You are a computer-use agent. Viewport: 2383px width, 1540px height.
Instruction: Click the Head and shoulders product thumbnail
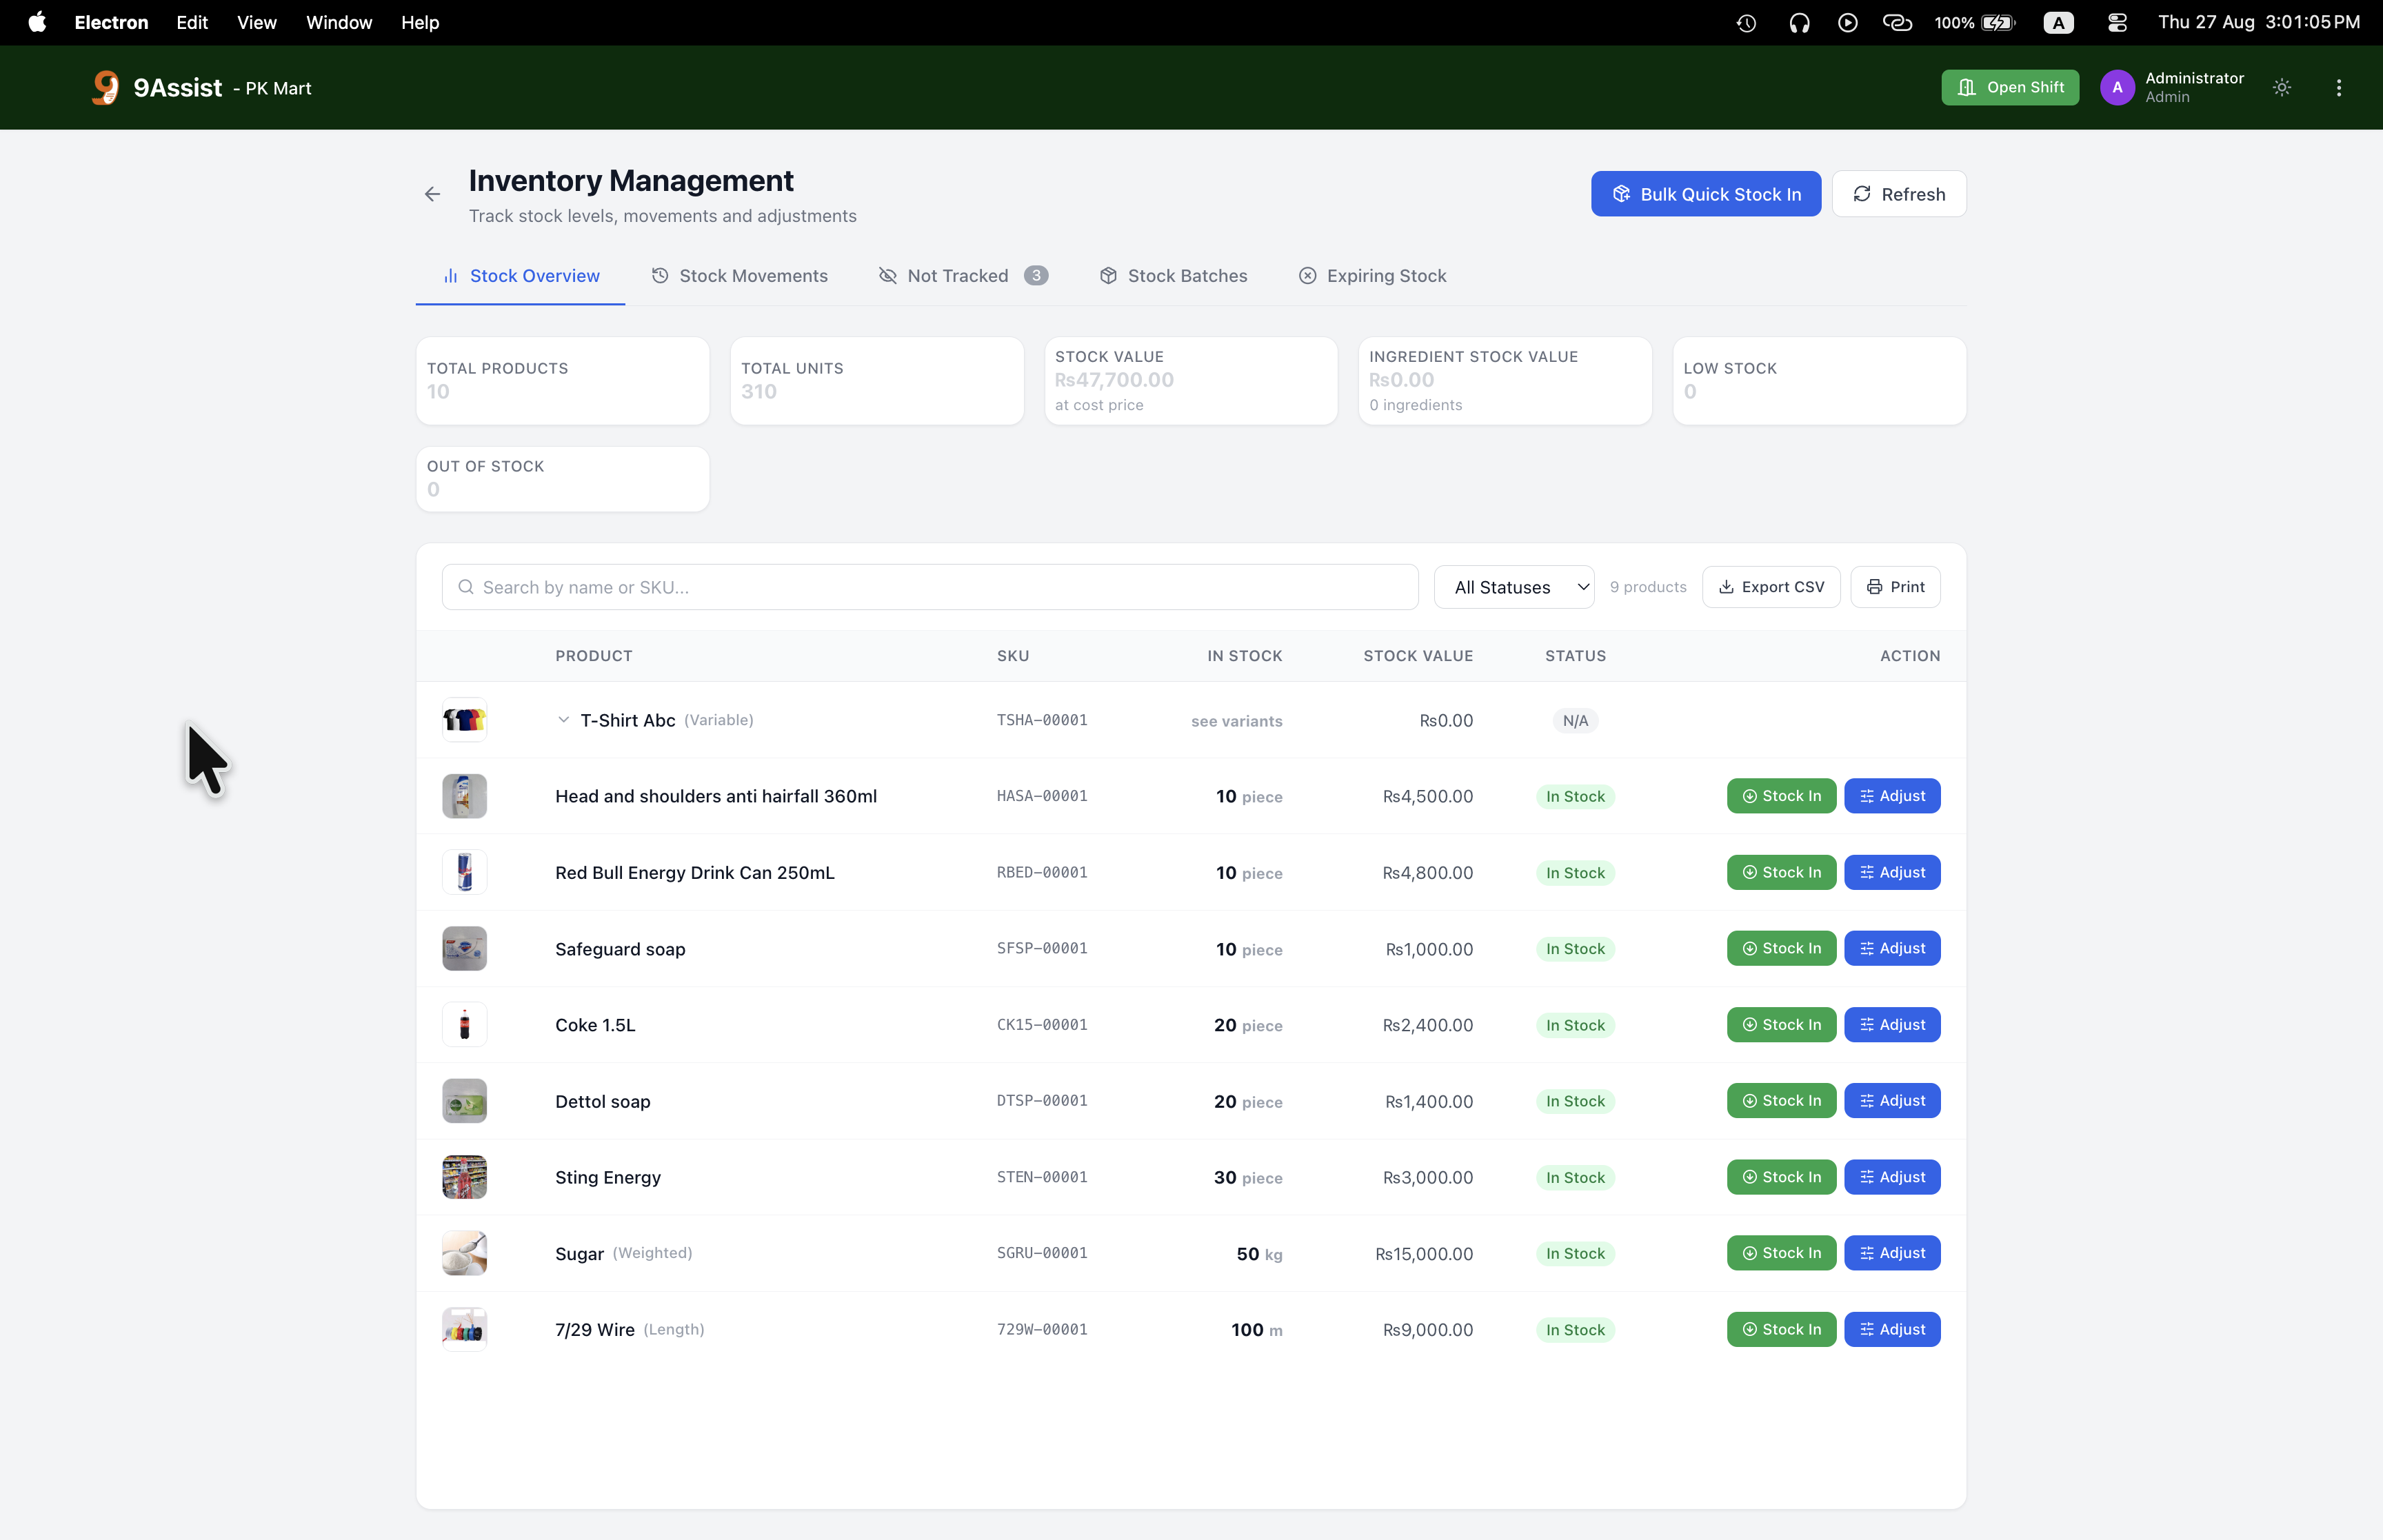464,796
